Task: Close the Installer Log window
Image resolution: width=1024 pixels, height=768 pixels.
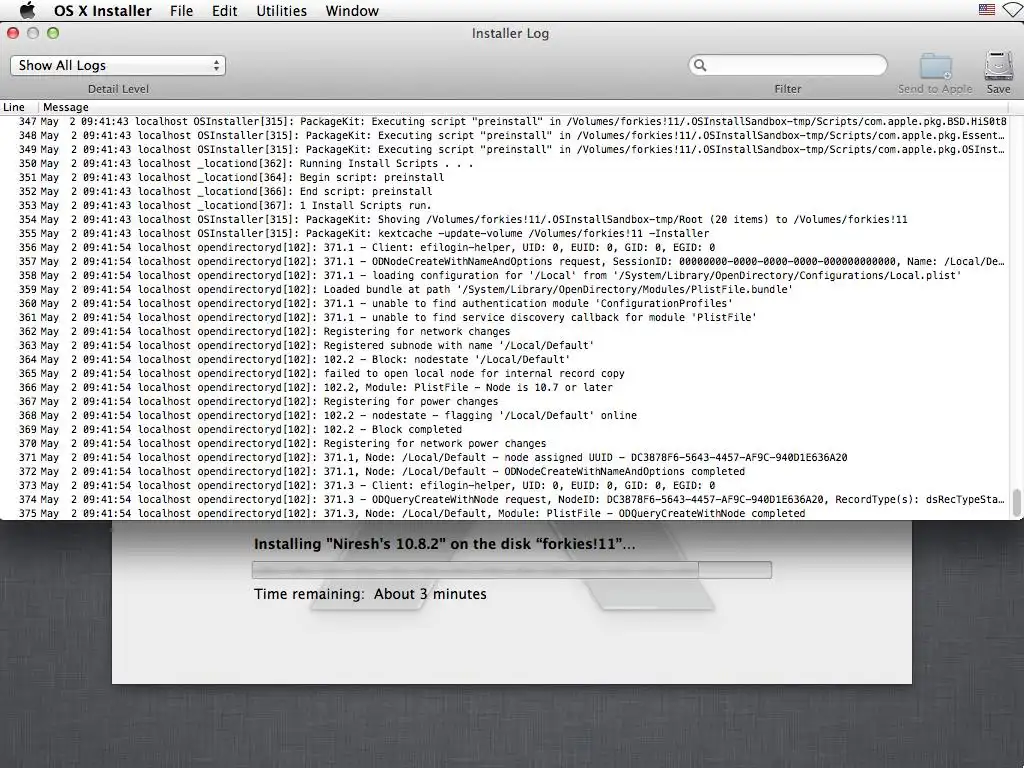Action: coord(13,33)
